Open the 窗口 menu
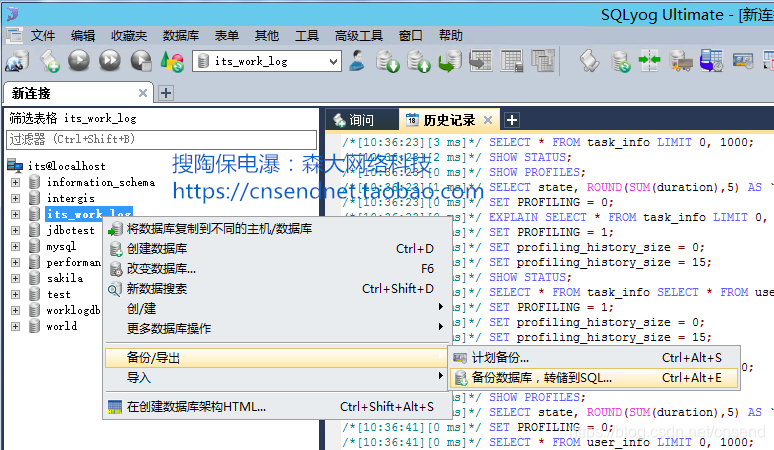This screenshot has height=450, width=774. 411,36
